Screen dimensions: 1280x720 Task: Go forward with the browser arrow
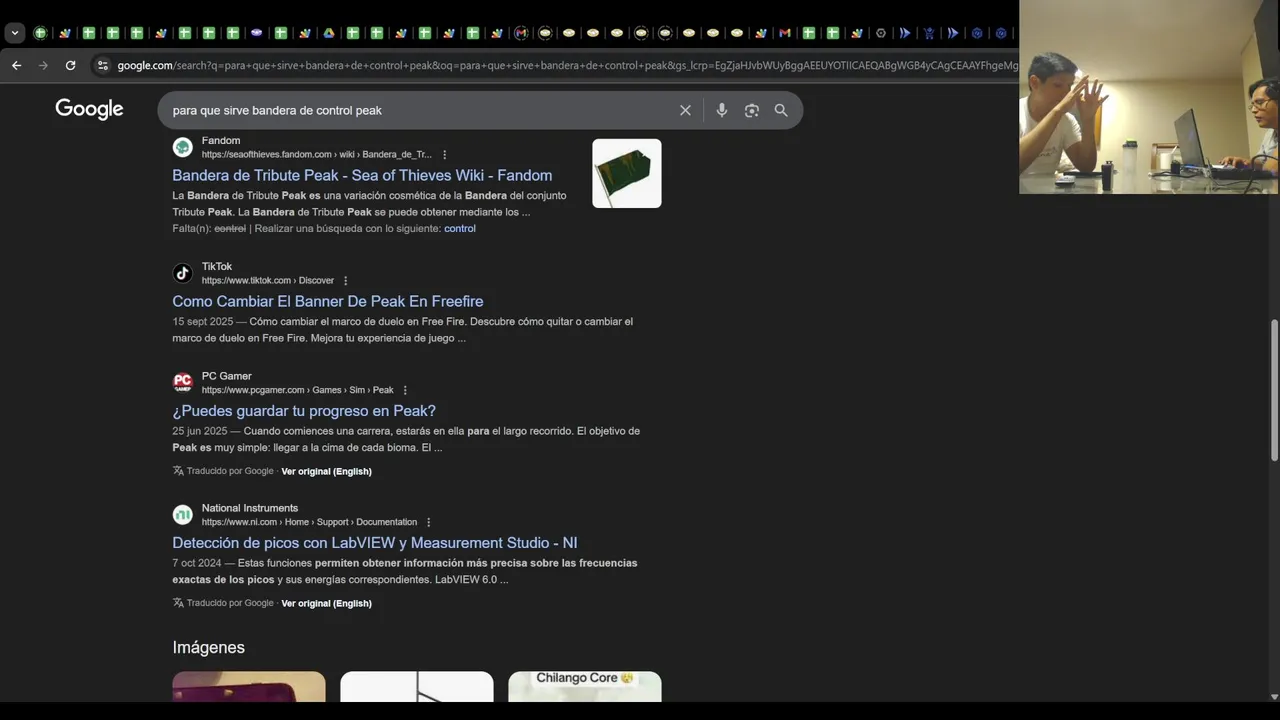pyautogui.click(x=43, y=65)
